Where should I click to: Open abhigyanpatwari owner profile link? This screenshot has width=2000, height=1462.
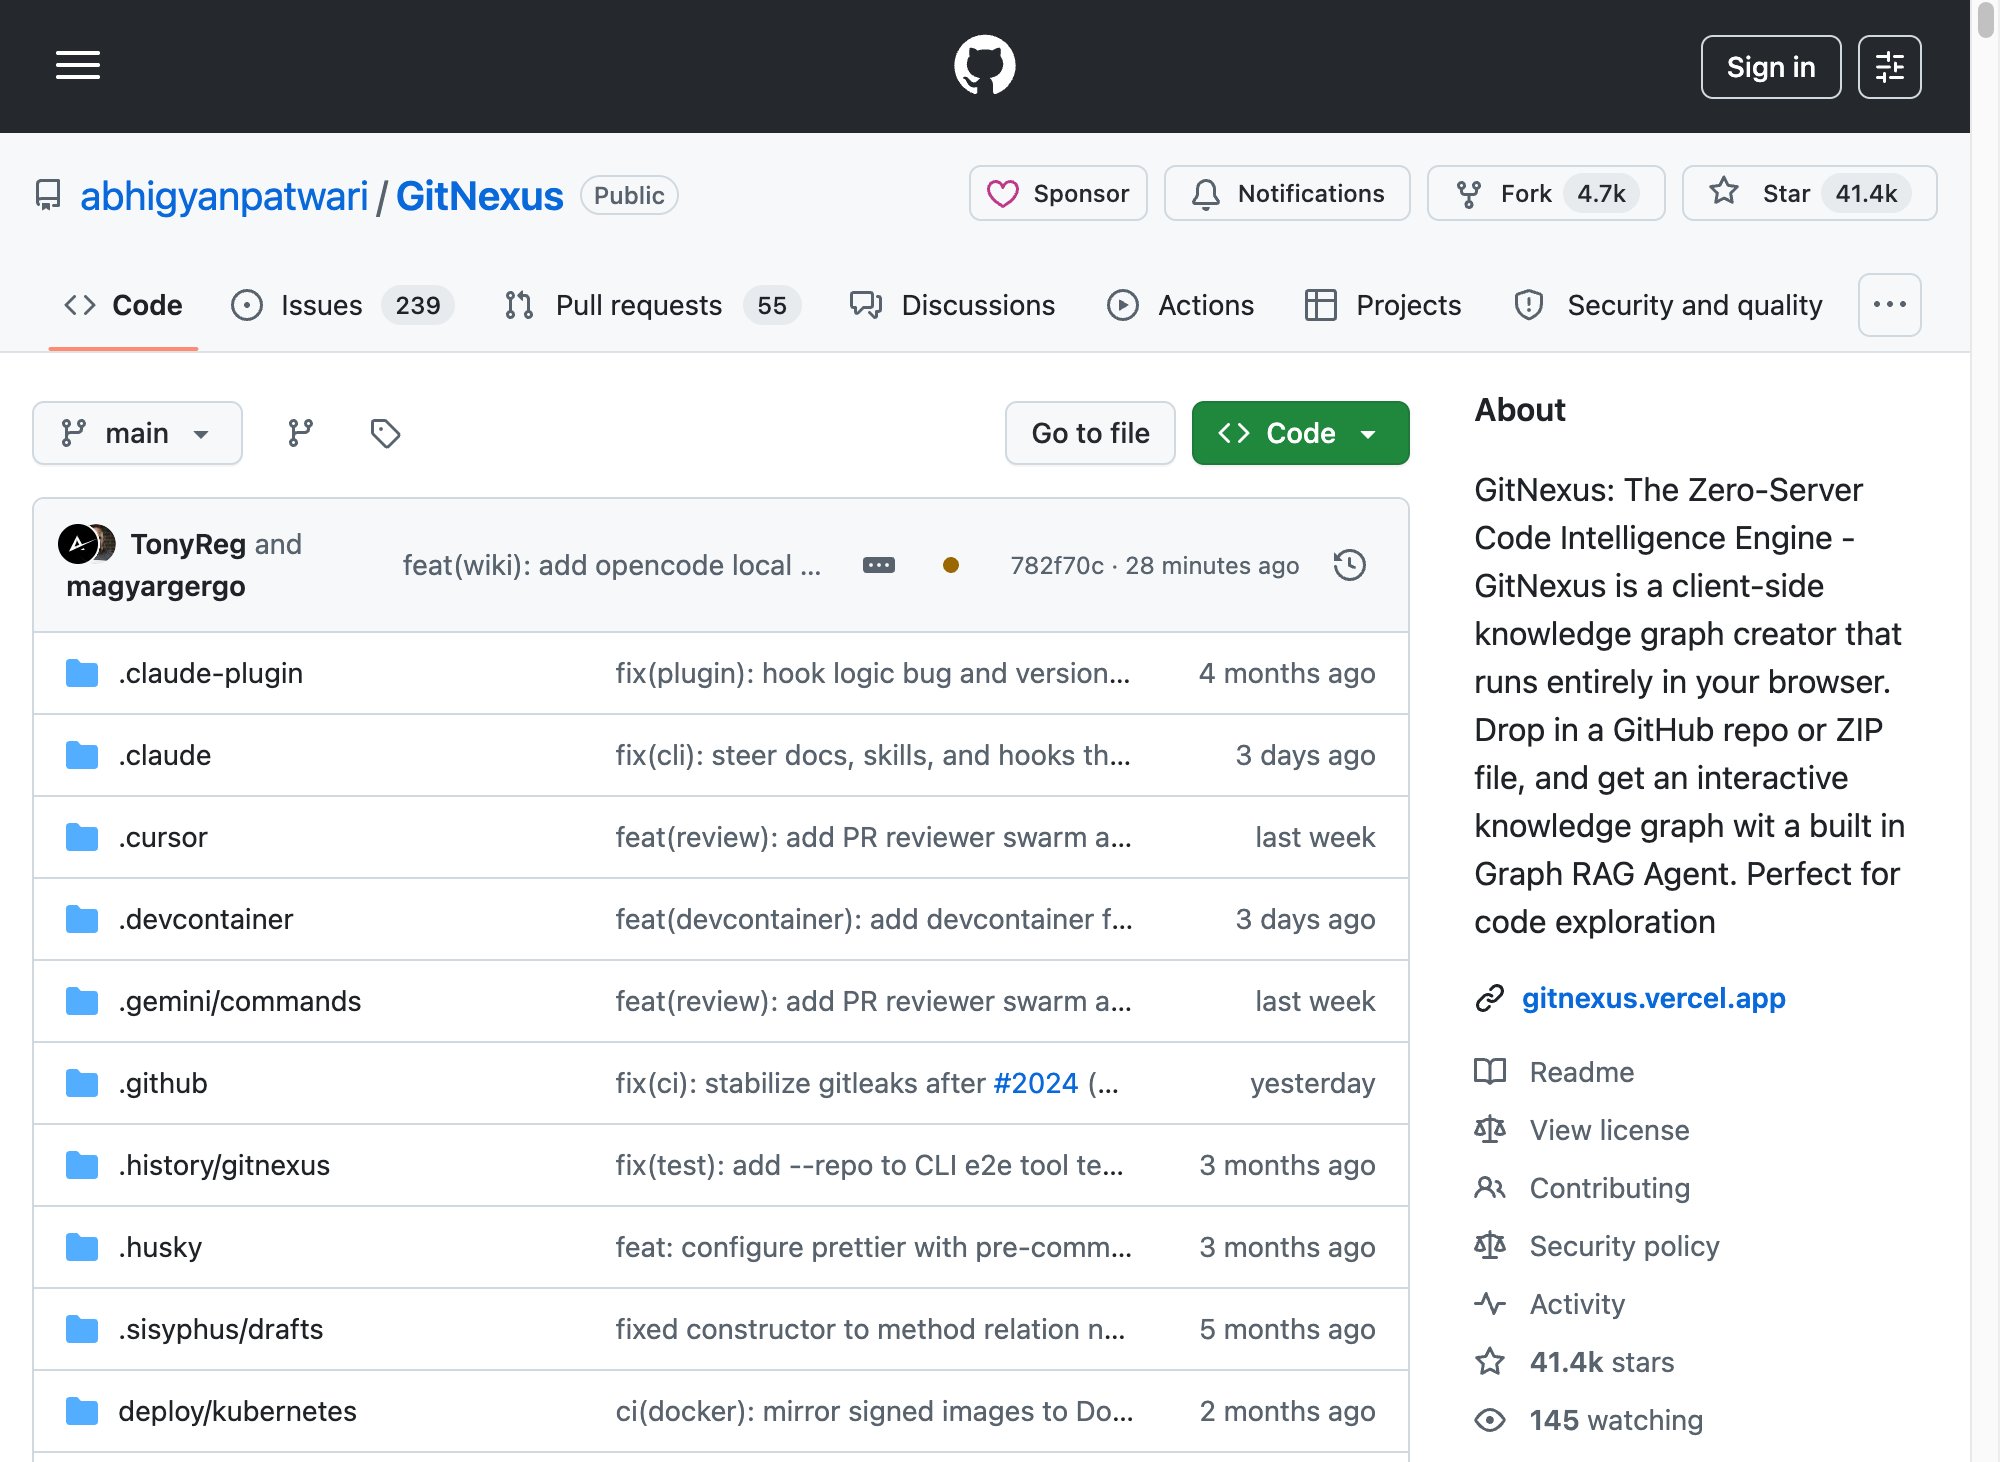(224, 195)
